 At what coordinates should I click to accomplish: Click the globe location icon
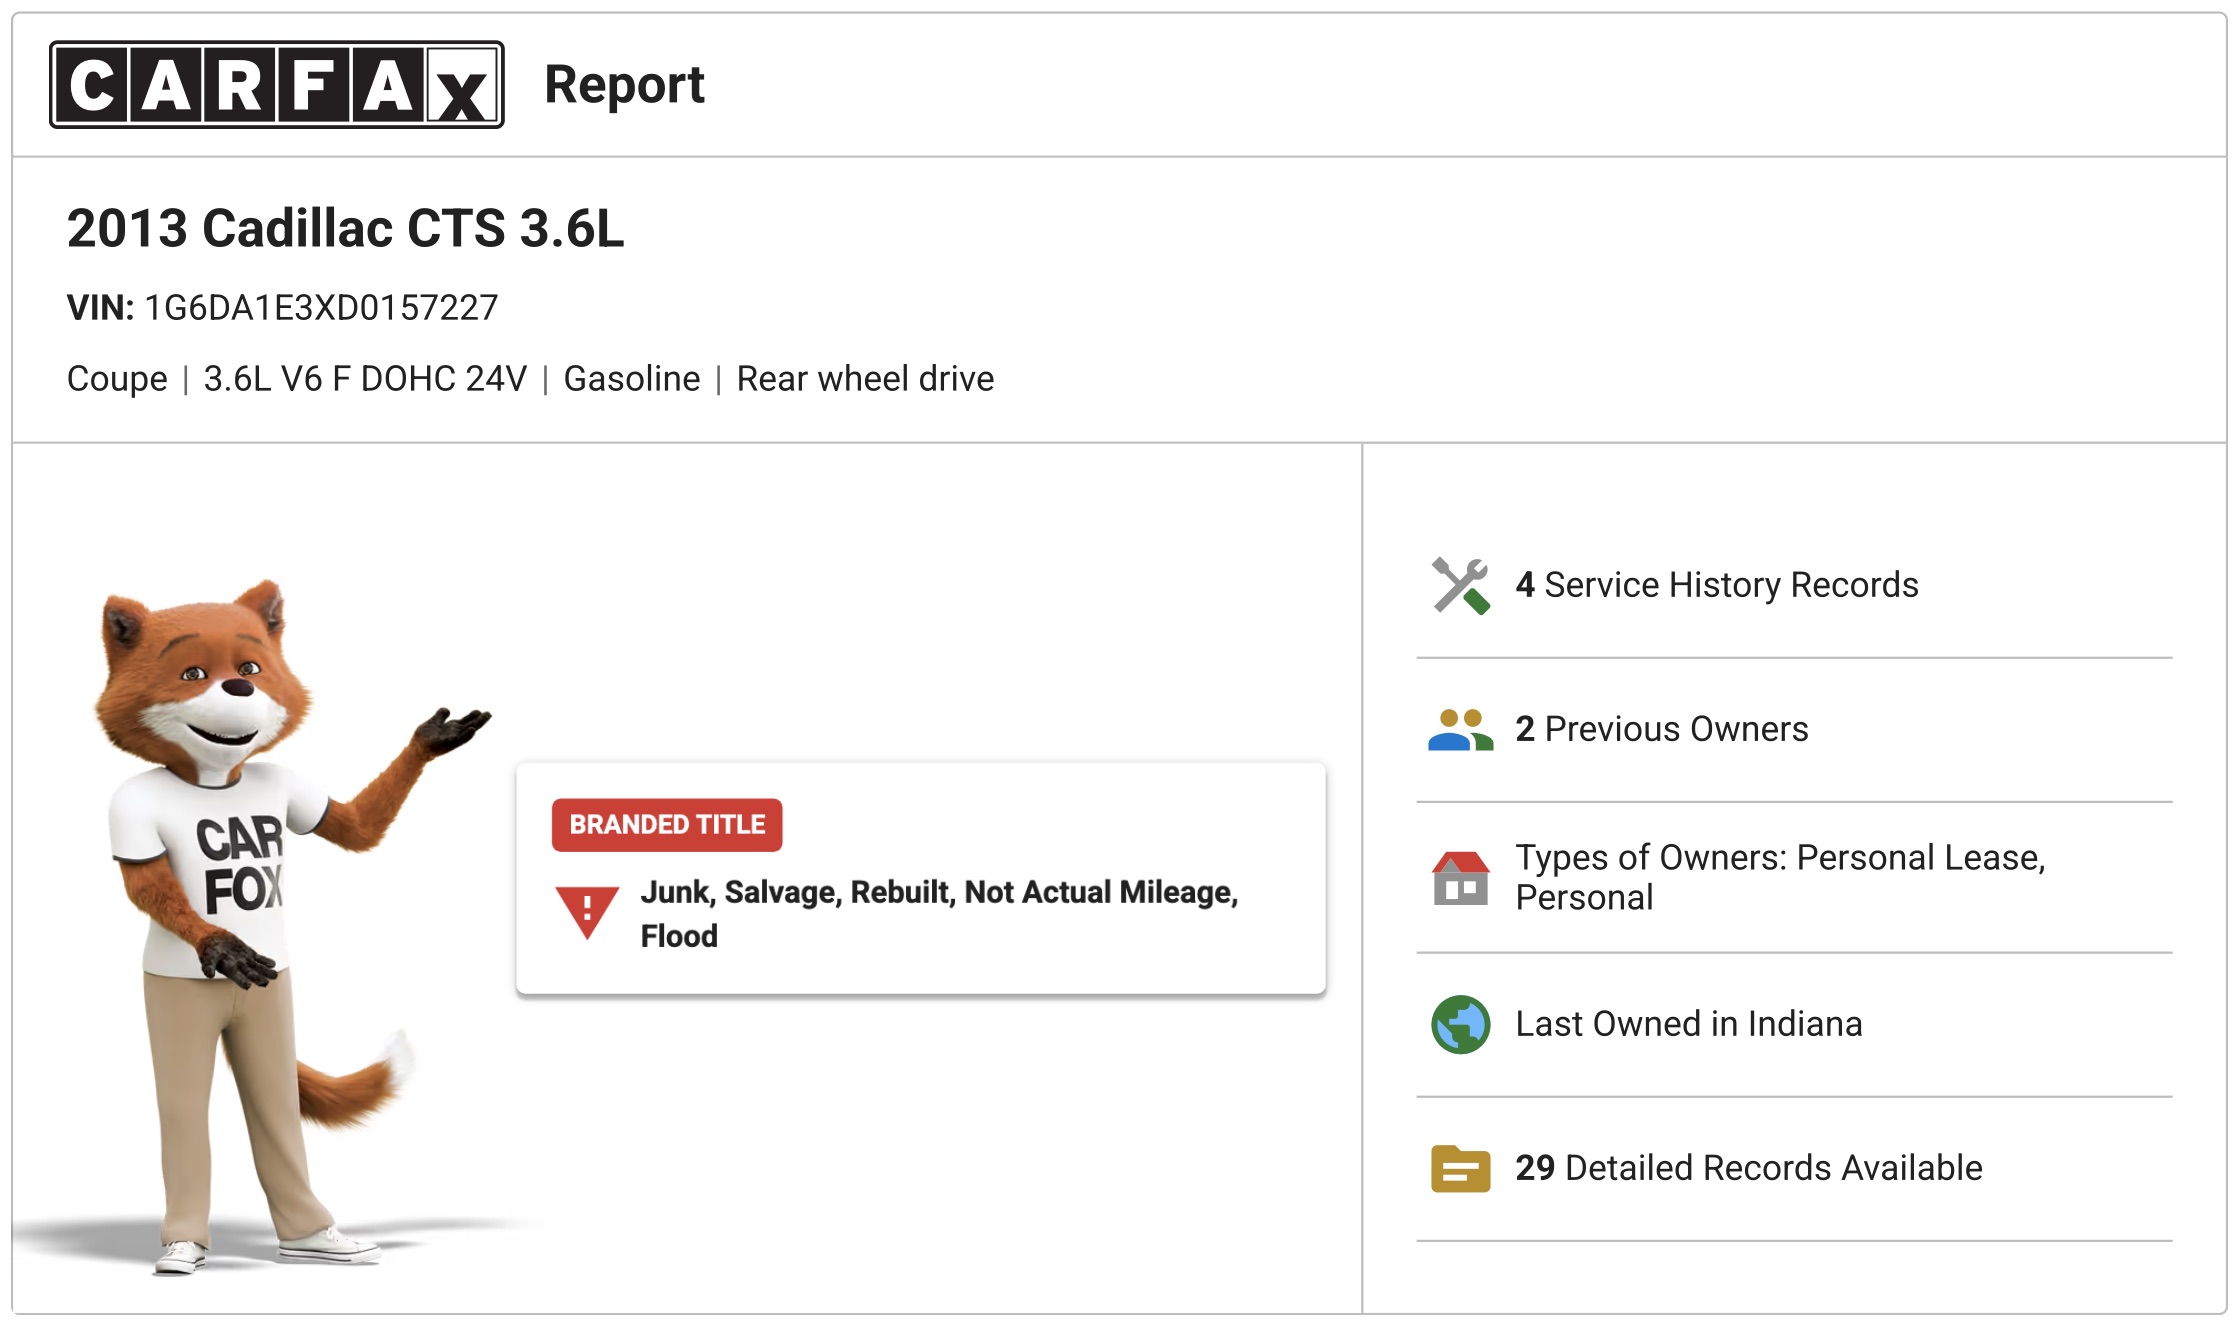tap(1461, 1024)
